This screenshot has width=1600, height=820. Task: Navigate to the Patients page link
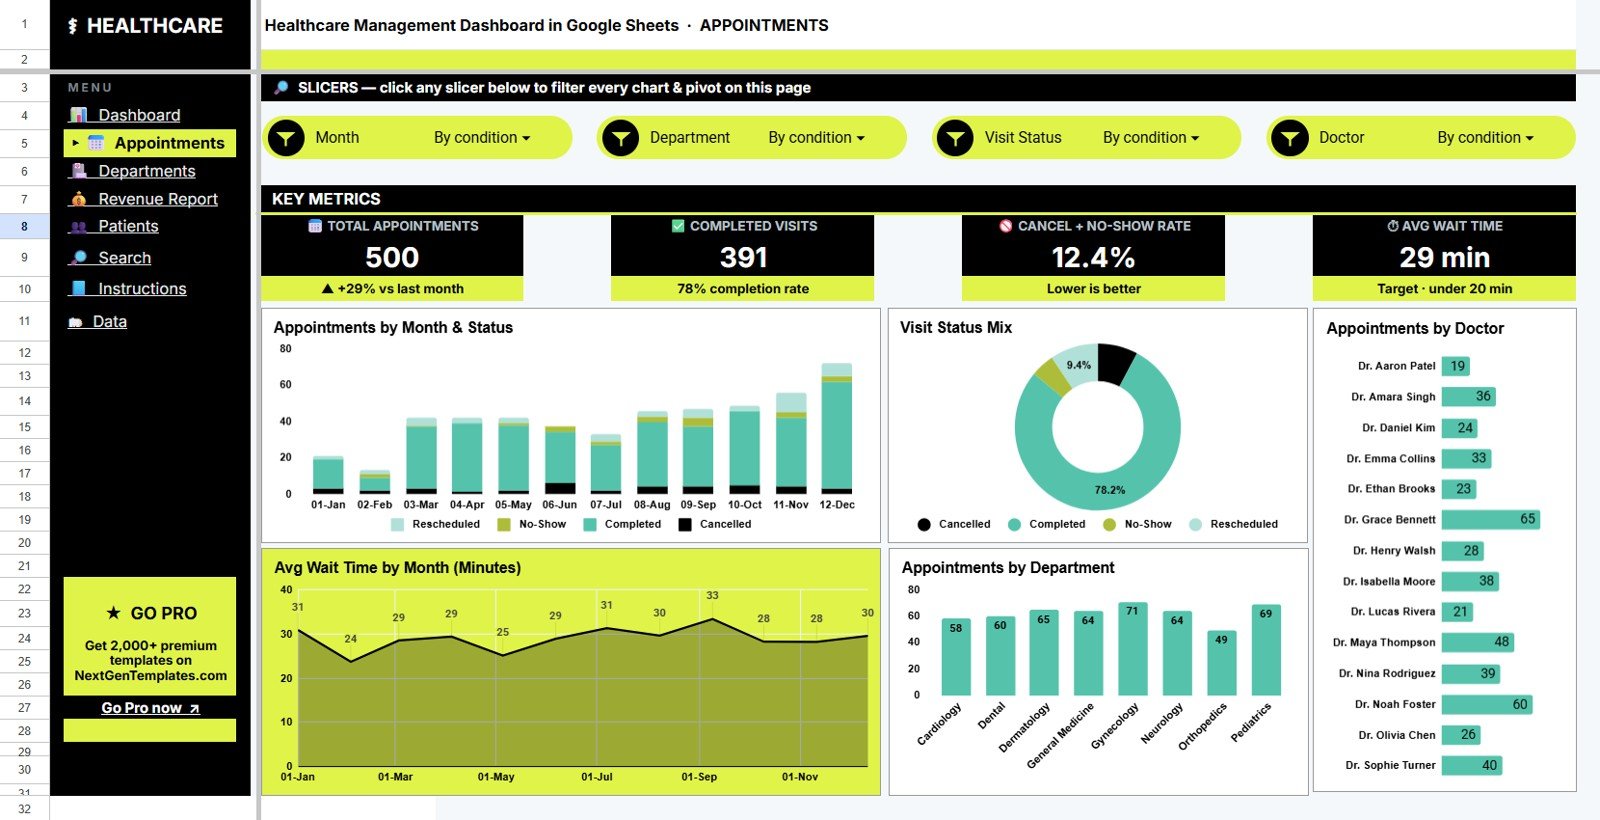point(128,226)
